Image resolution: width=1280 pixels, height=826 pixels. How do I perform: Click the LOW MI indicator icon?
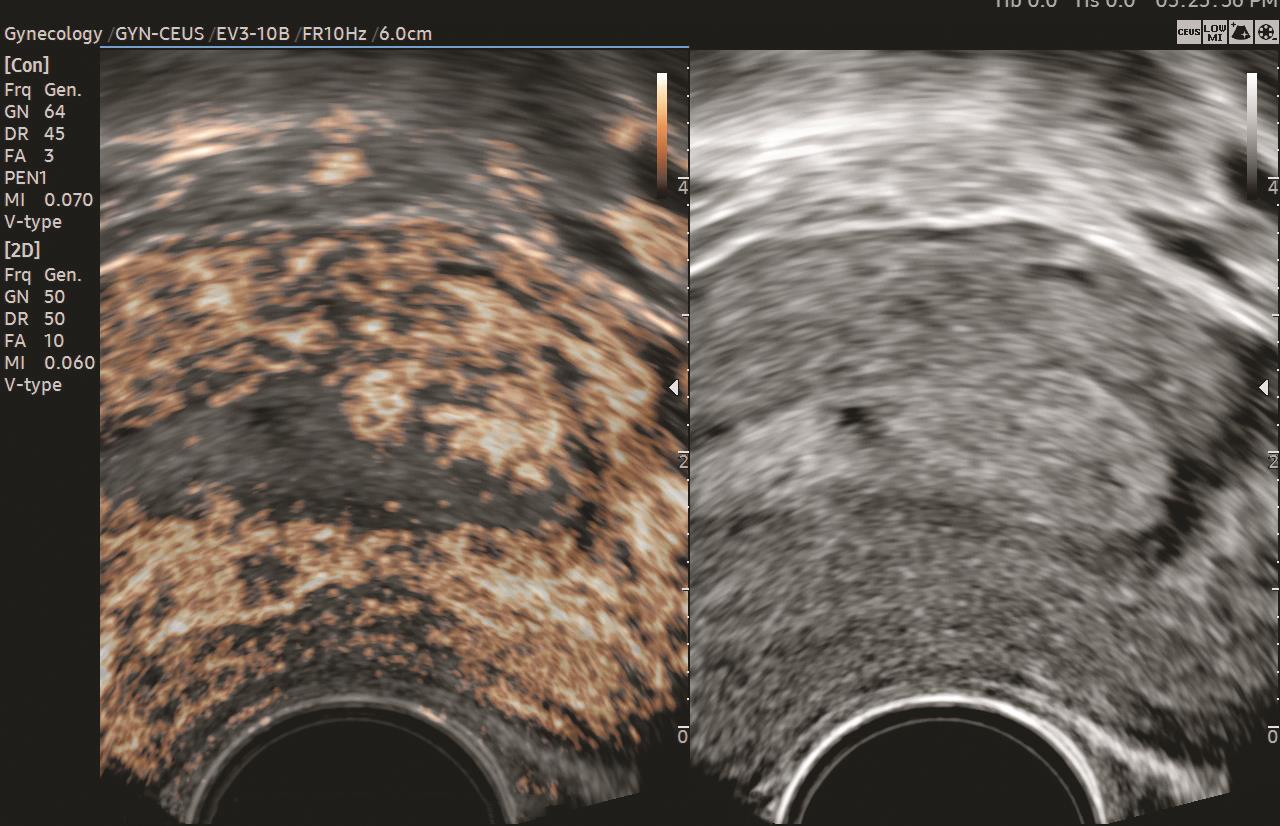[1214, 32]
